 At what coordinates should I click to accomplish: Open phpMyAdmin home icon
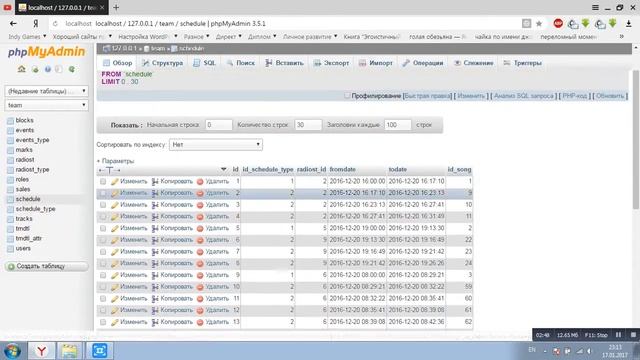[22, 69]
